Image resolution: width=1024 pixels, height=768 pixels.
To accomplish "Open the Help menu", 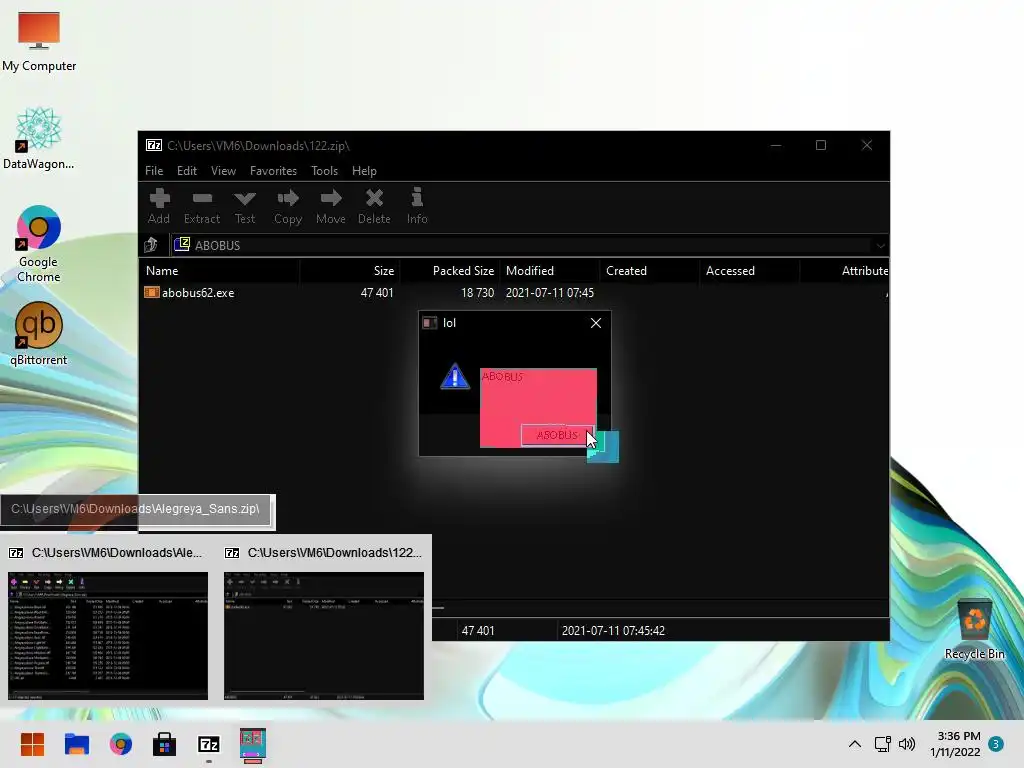I will pos(364,170).
